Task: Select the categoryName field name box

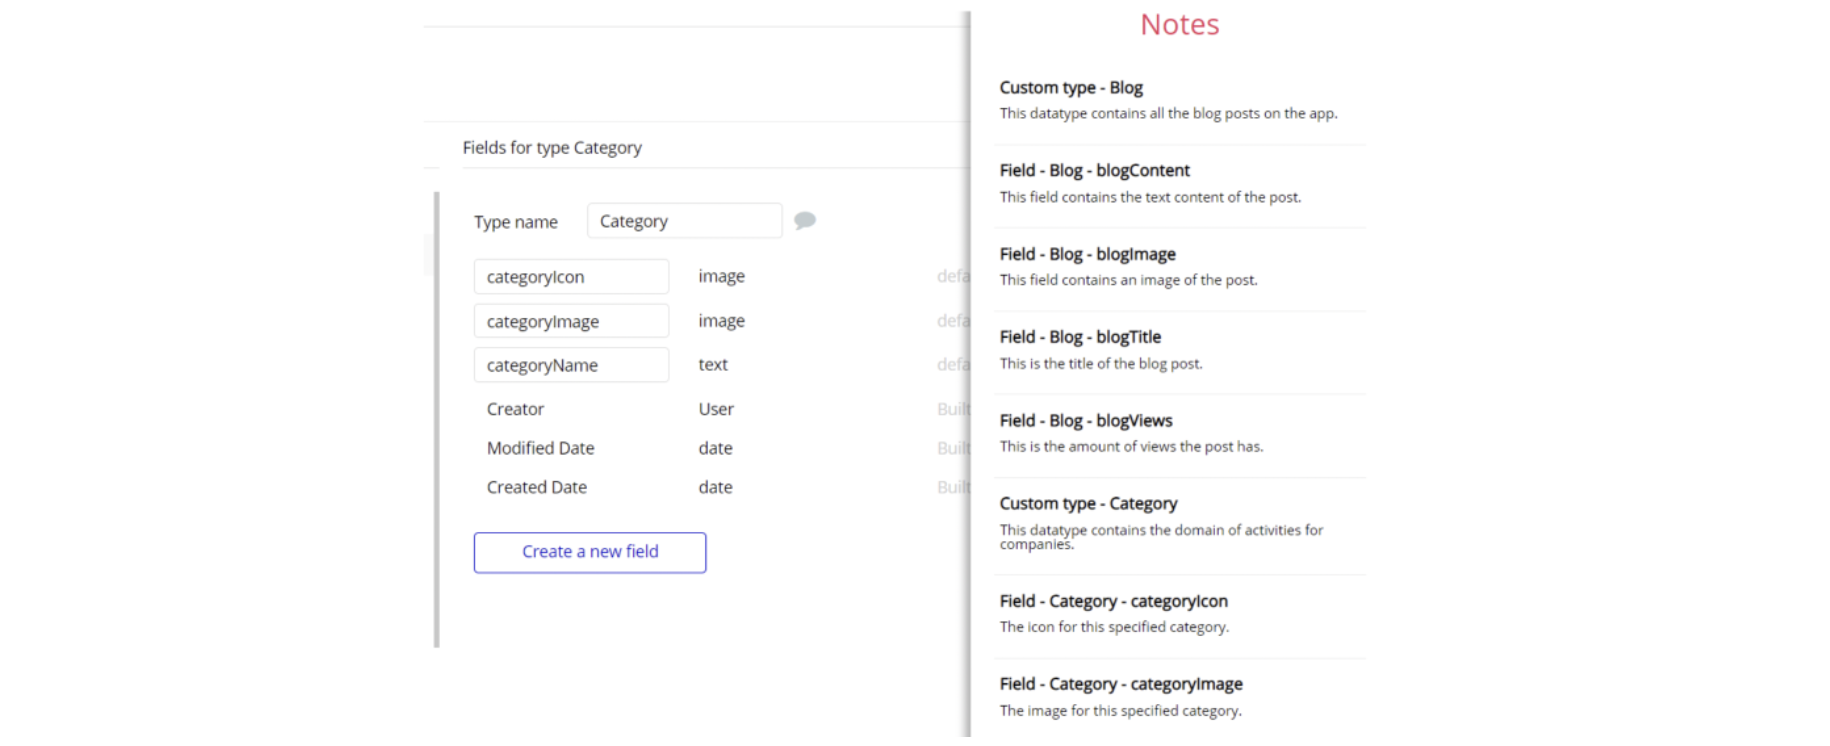Action: coord(571,365)
